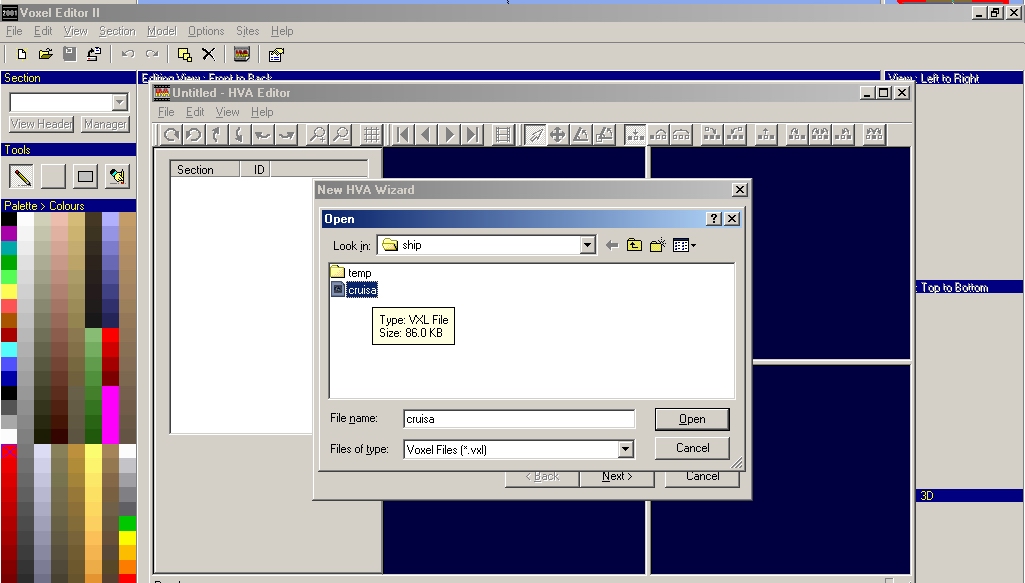
Task: Go to next frame in HVA toolbar
Action: point(449,135)
